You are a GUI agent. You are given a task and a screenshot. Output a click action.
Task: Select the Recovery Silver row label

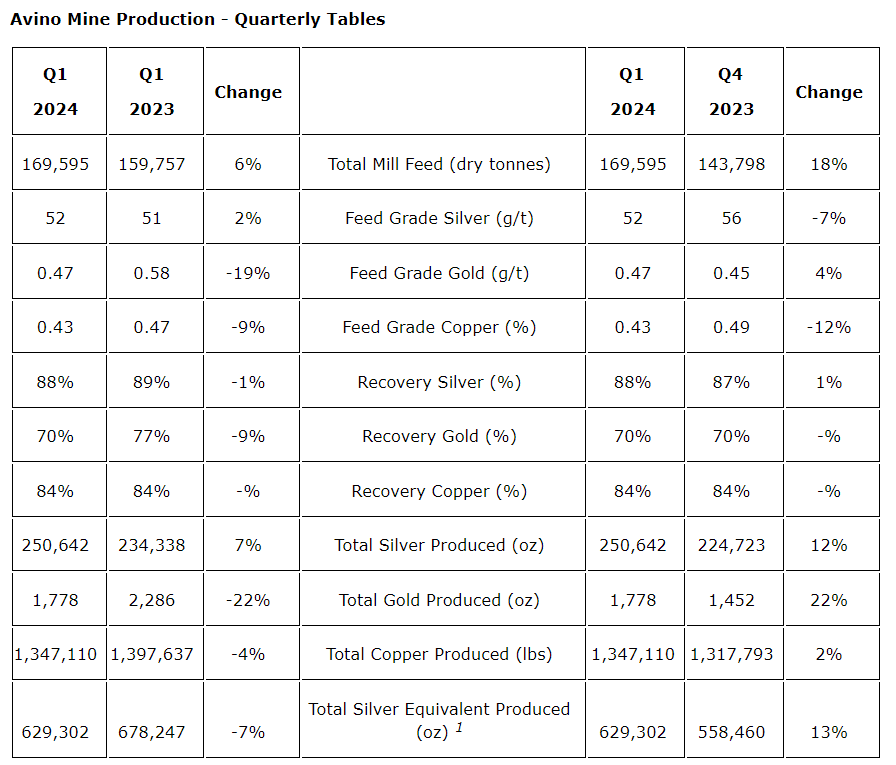[x=439, y=382]
